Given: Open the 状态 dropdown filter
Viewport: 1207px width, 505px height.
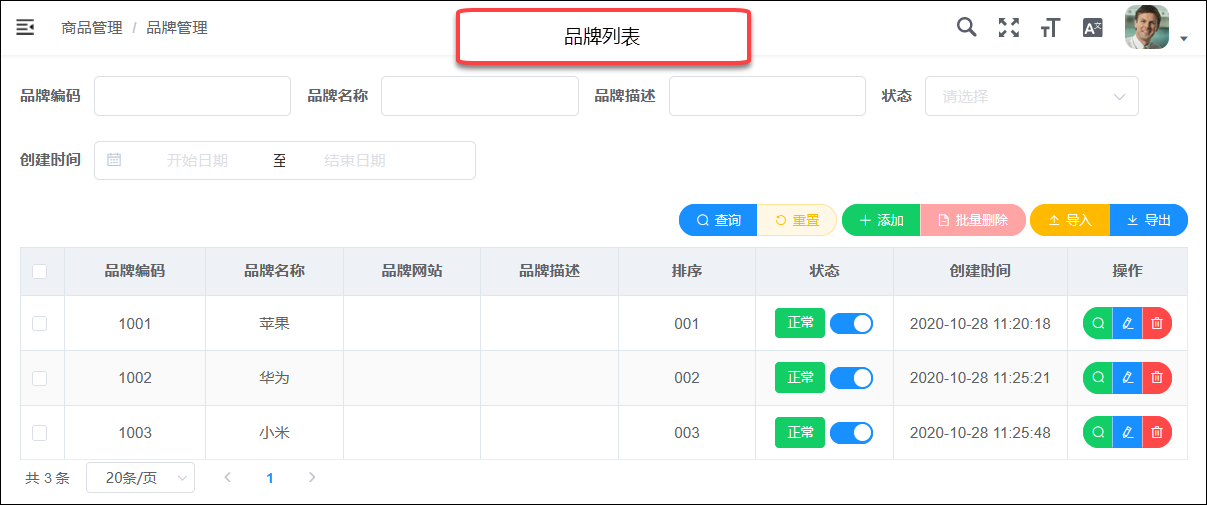Looking at the screenshot, I should (1031, 96).
